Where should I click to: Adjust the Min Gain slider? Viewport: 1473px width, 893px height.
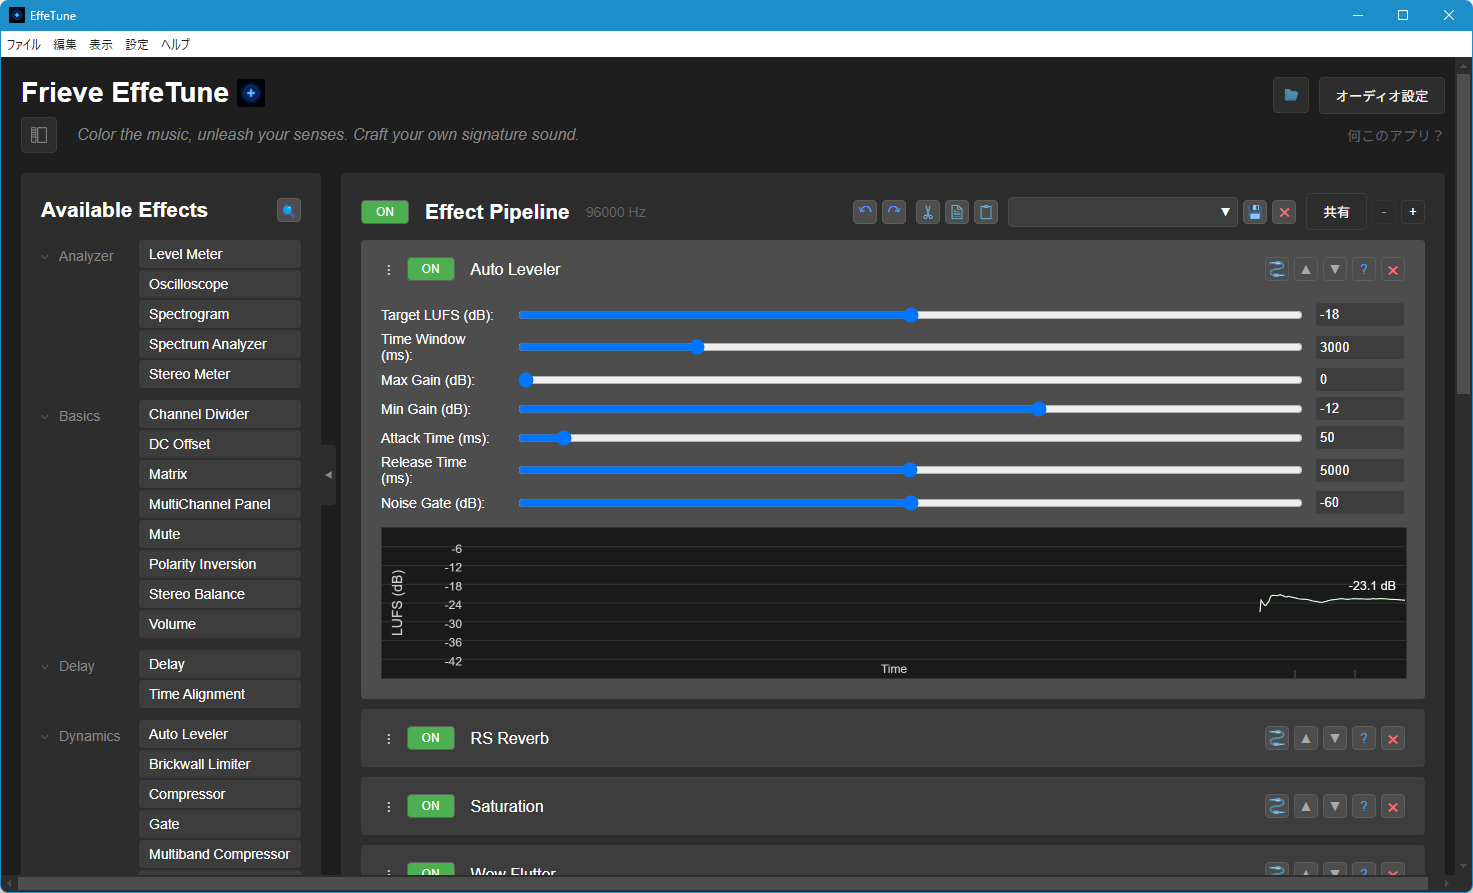pos(910,409)
